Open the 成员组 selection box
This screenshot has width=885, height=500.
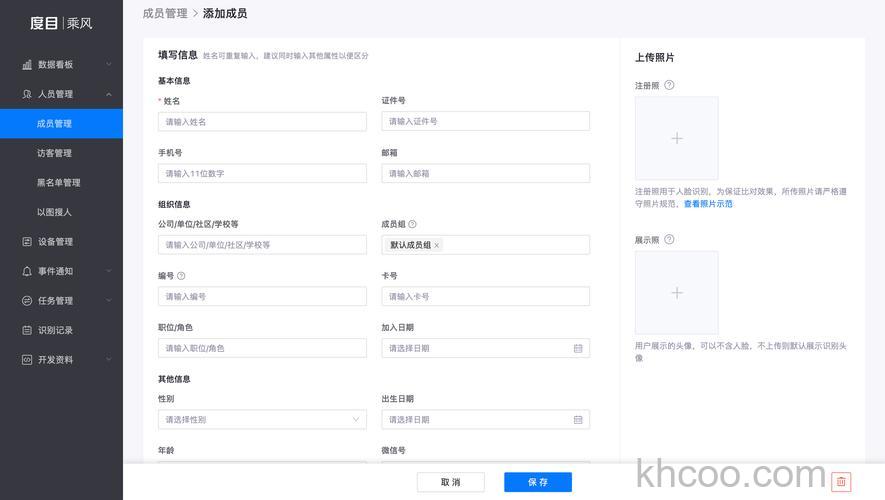pos(485,245)
